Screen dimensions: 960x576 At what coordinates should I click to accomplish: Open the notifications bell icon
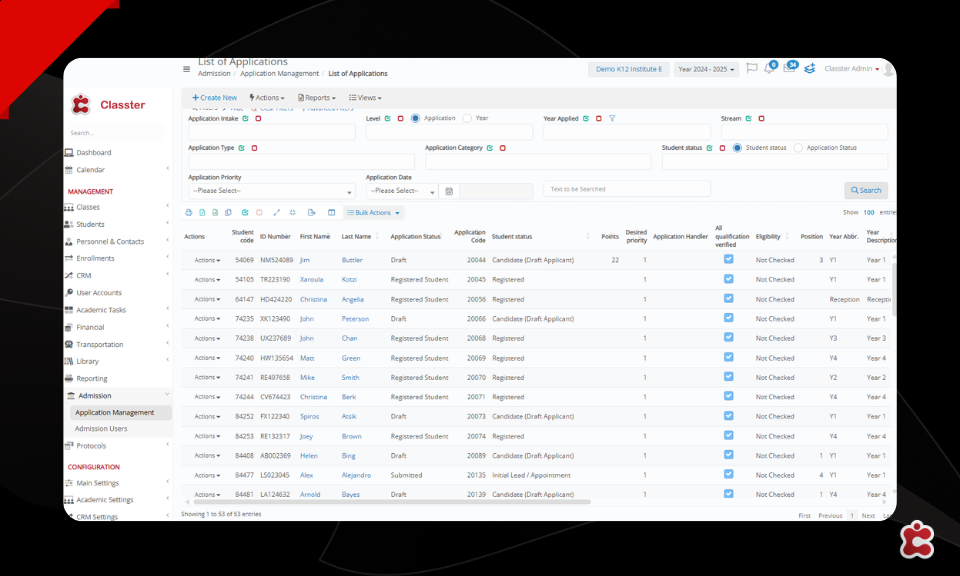click(x=769, y=69)
